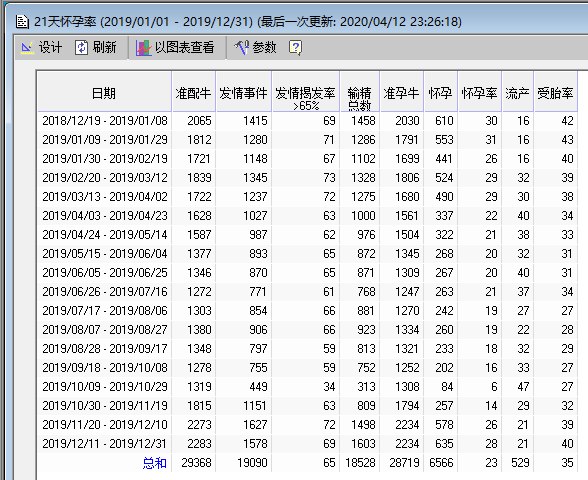Viewport: 588px width, 480px height.
Task: Click 流产 value 47
Action: (524, 387)
